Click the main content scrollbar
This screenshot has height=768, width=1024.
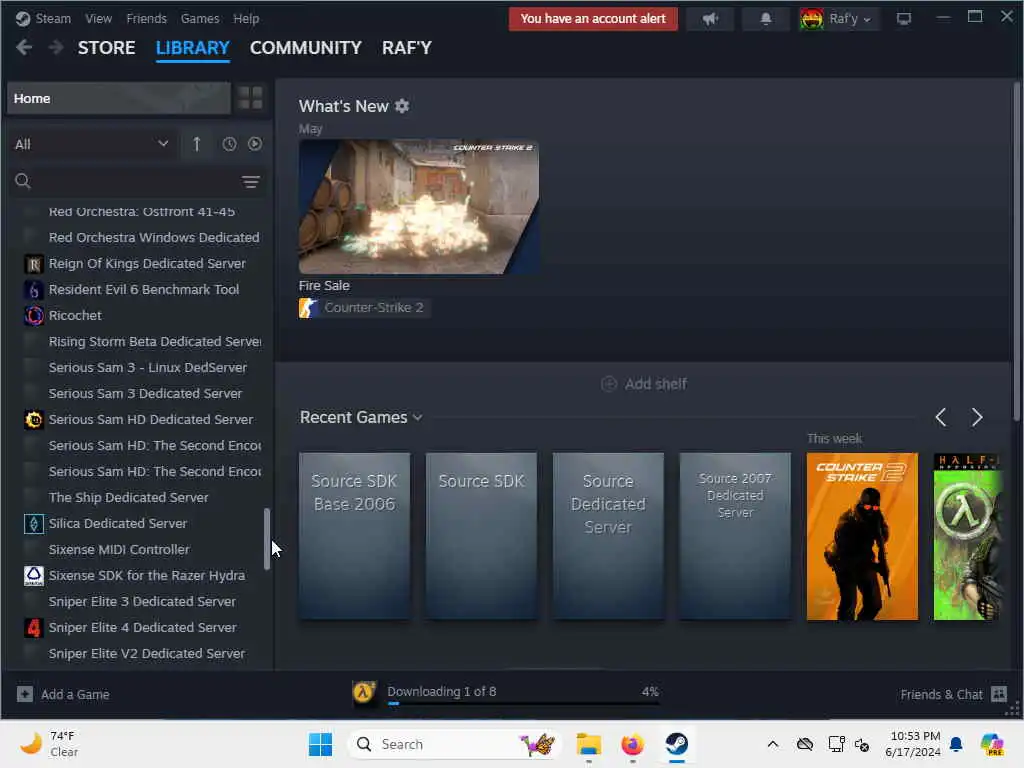point(1017,251)
